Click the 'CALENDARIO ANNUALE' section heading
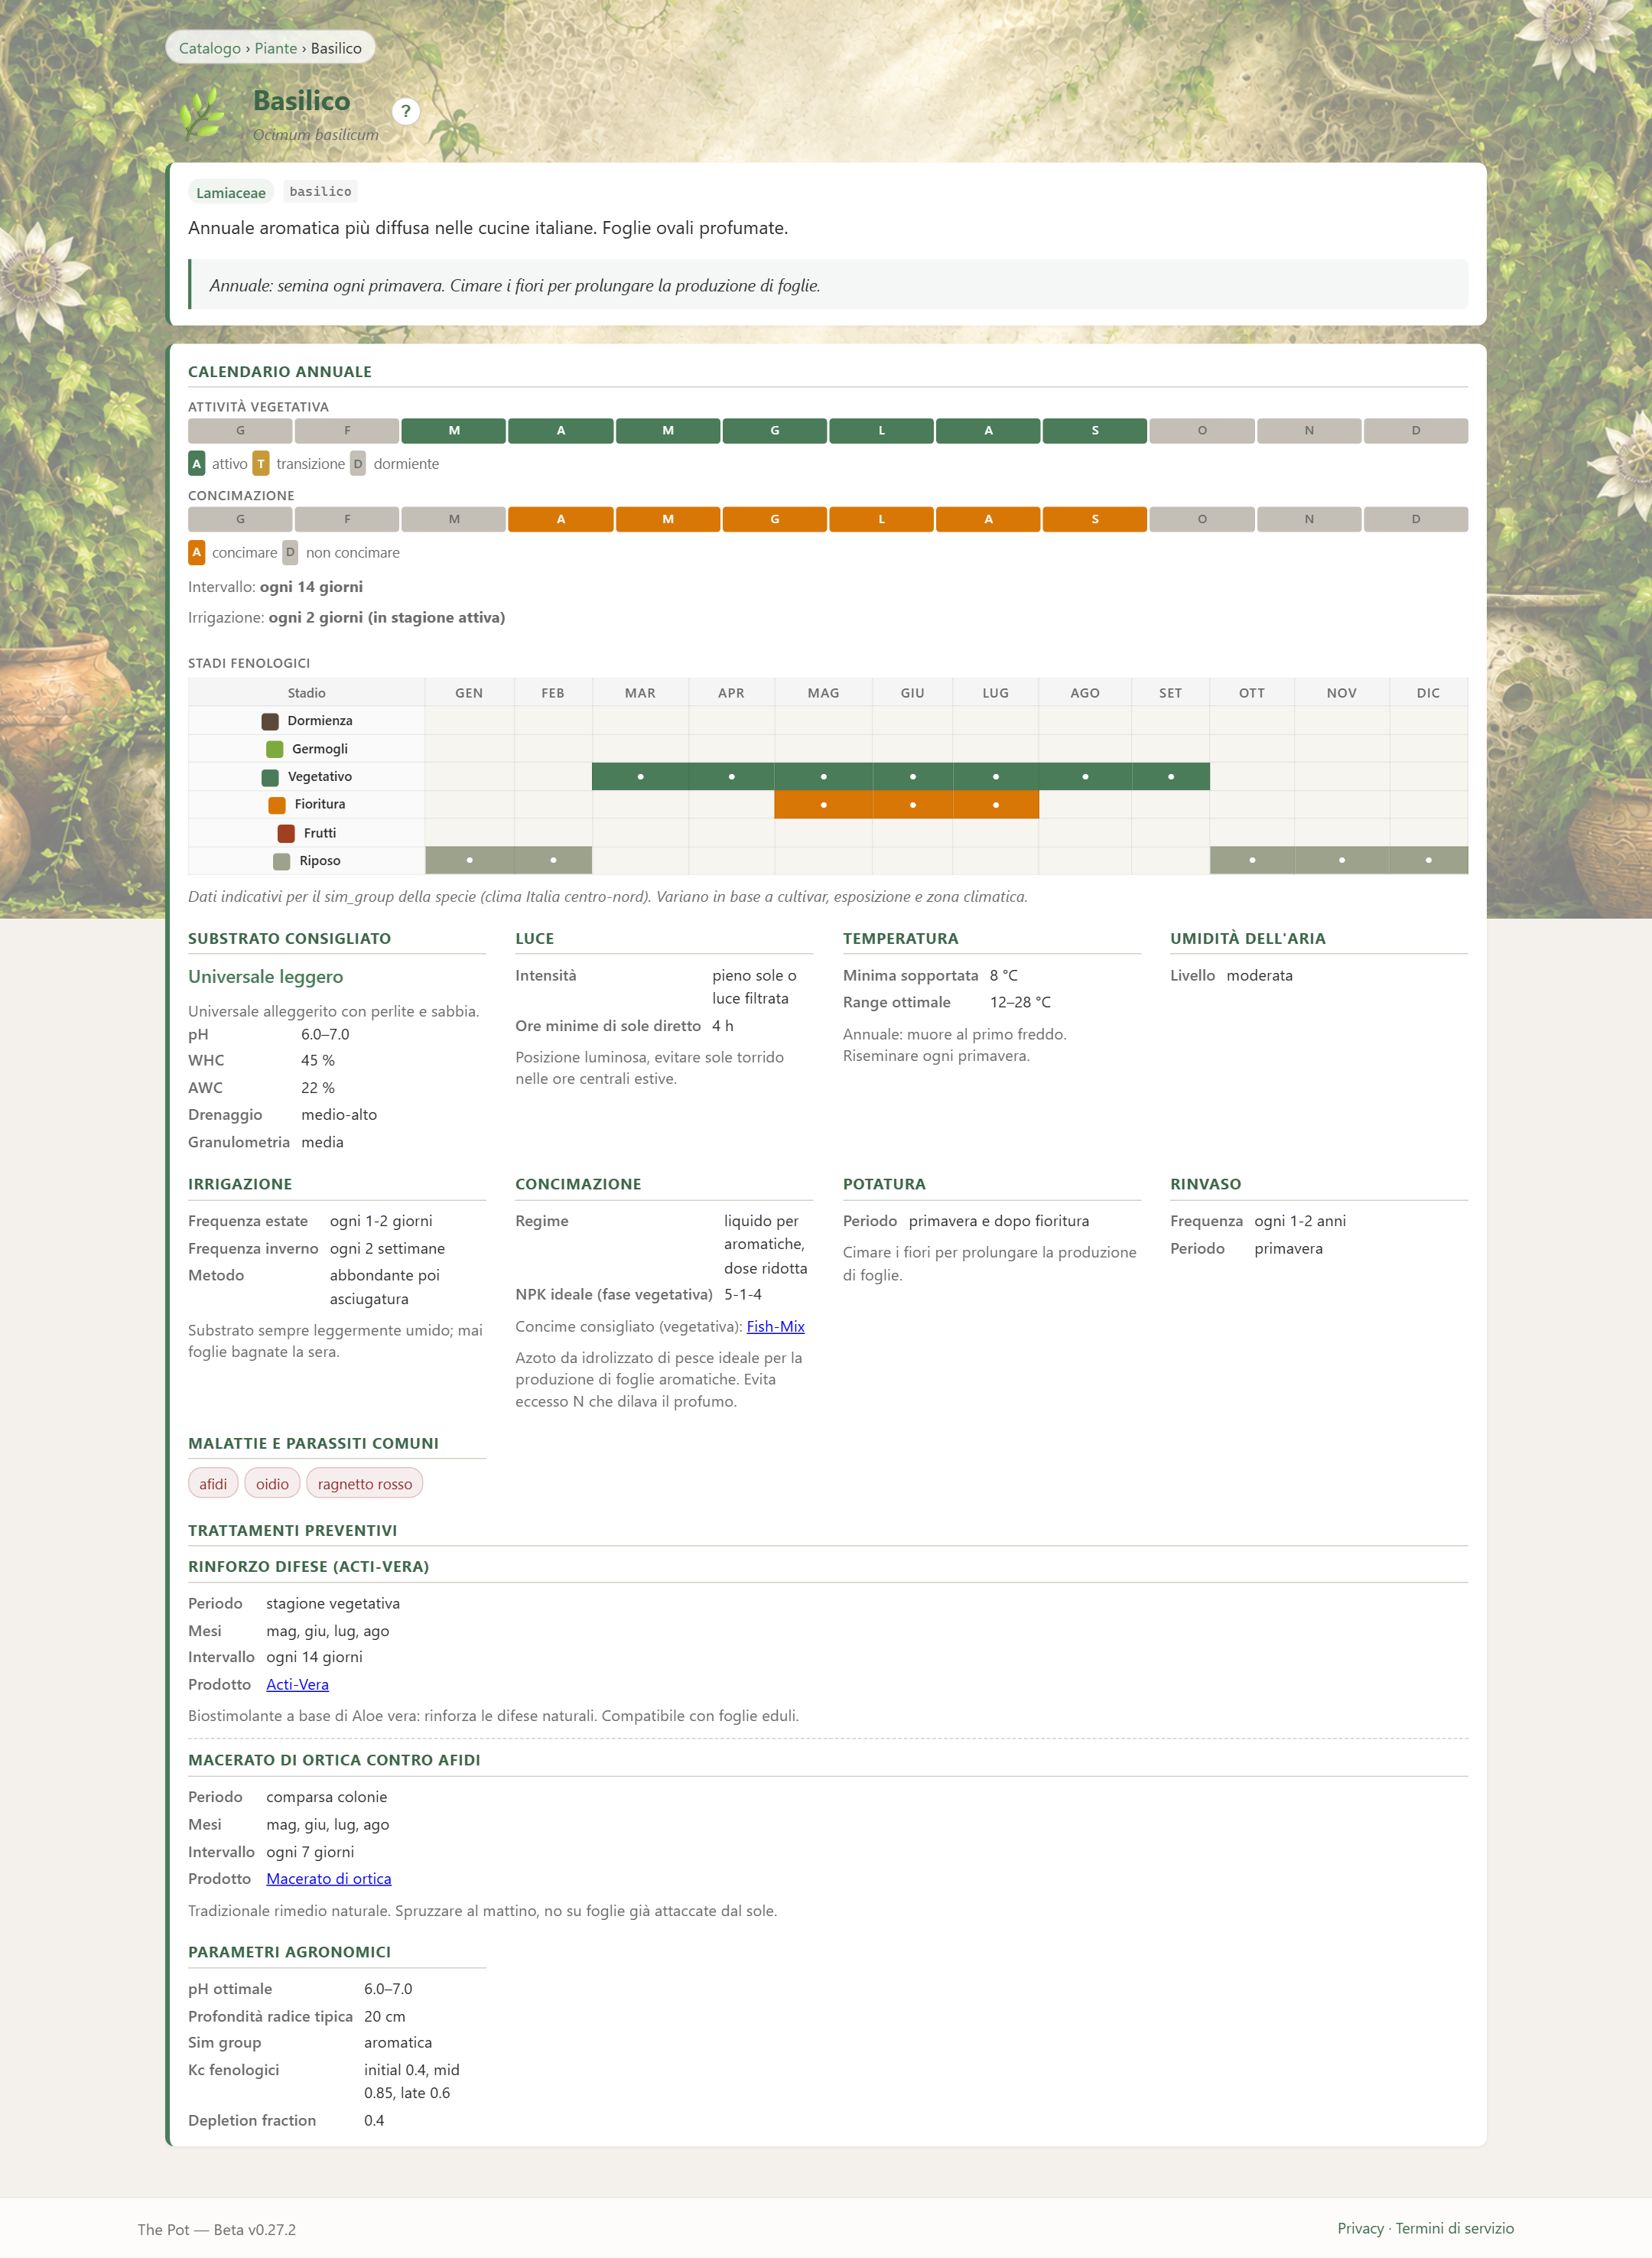This screenshot has height=2258, width=1652. point(280,371)
